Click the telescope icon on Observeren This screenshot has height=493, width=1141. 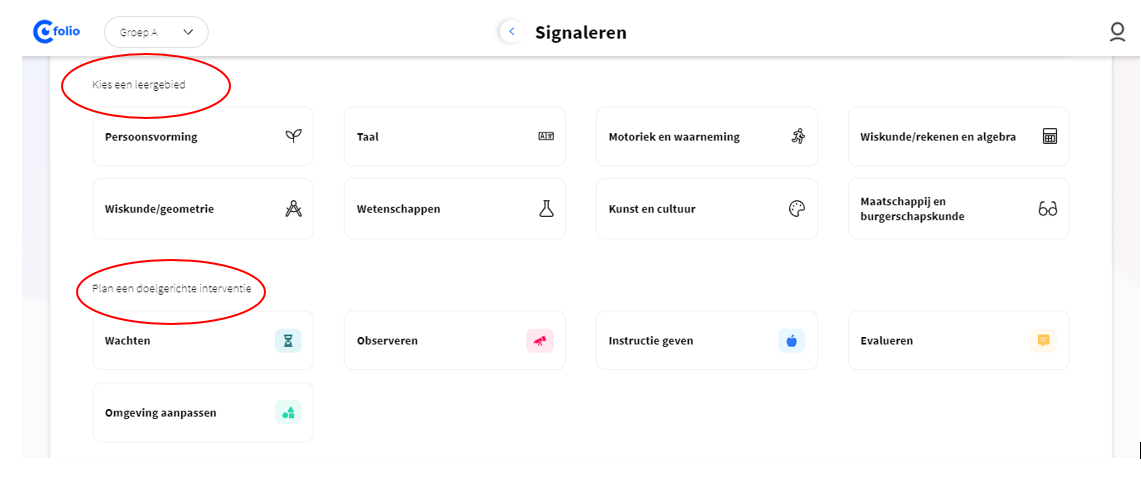pos(540,341)
